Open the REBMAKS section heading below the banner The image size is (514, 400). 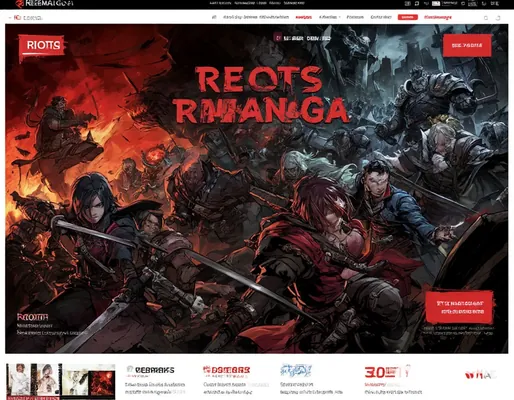[x=151, y=370]
